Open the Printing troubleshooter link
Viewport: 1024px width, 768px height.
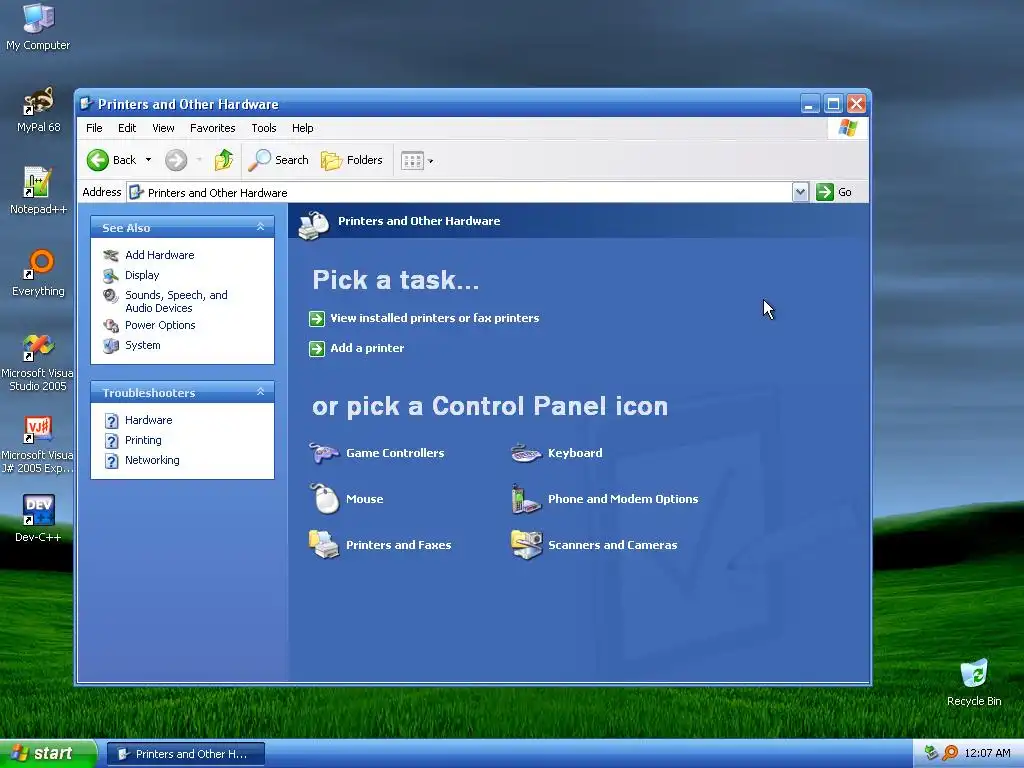coord(143,441)
